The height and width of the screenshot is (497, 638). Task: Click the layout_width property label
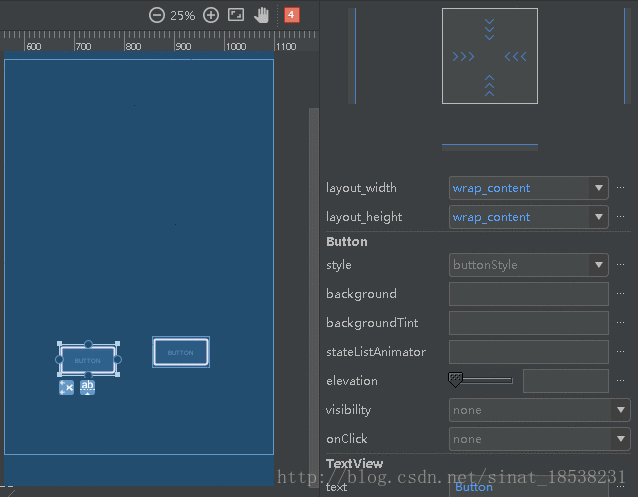361,188
